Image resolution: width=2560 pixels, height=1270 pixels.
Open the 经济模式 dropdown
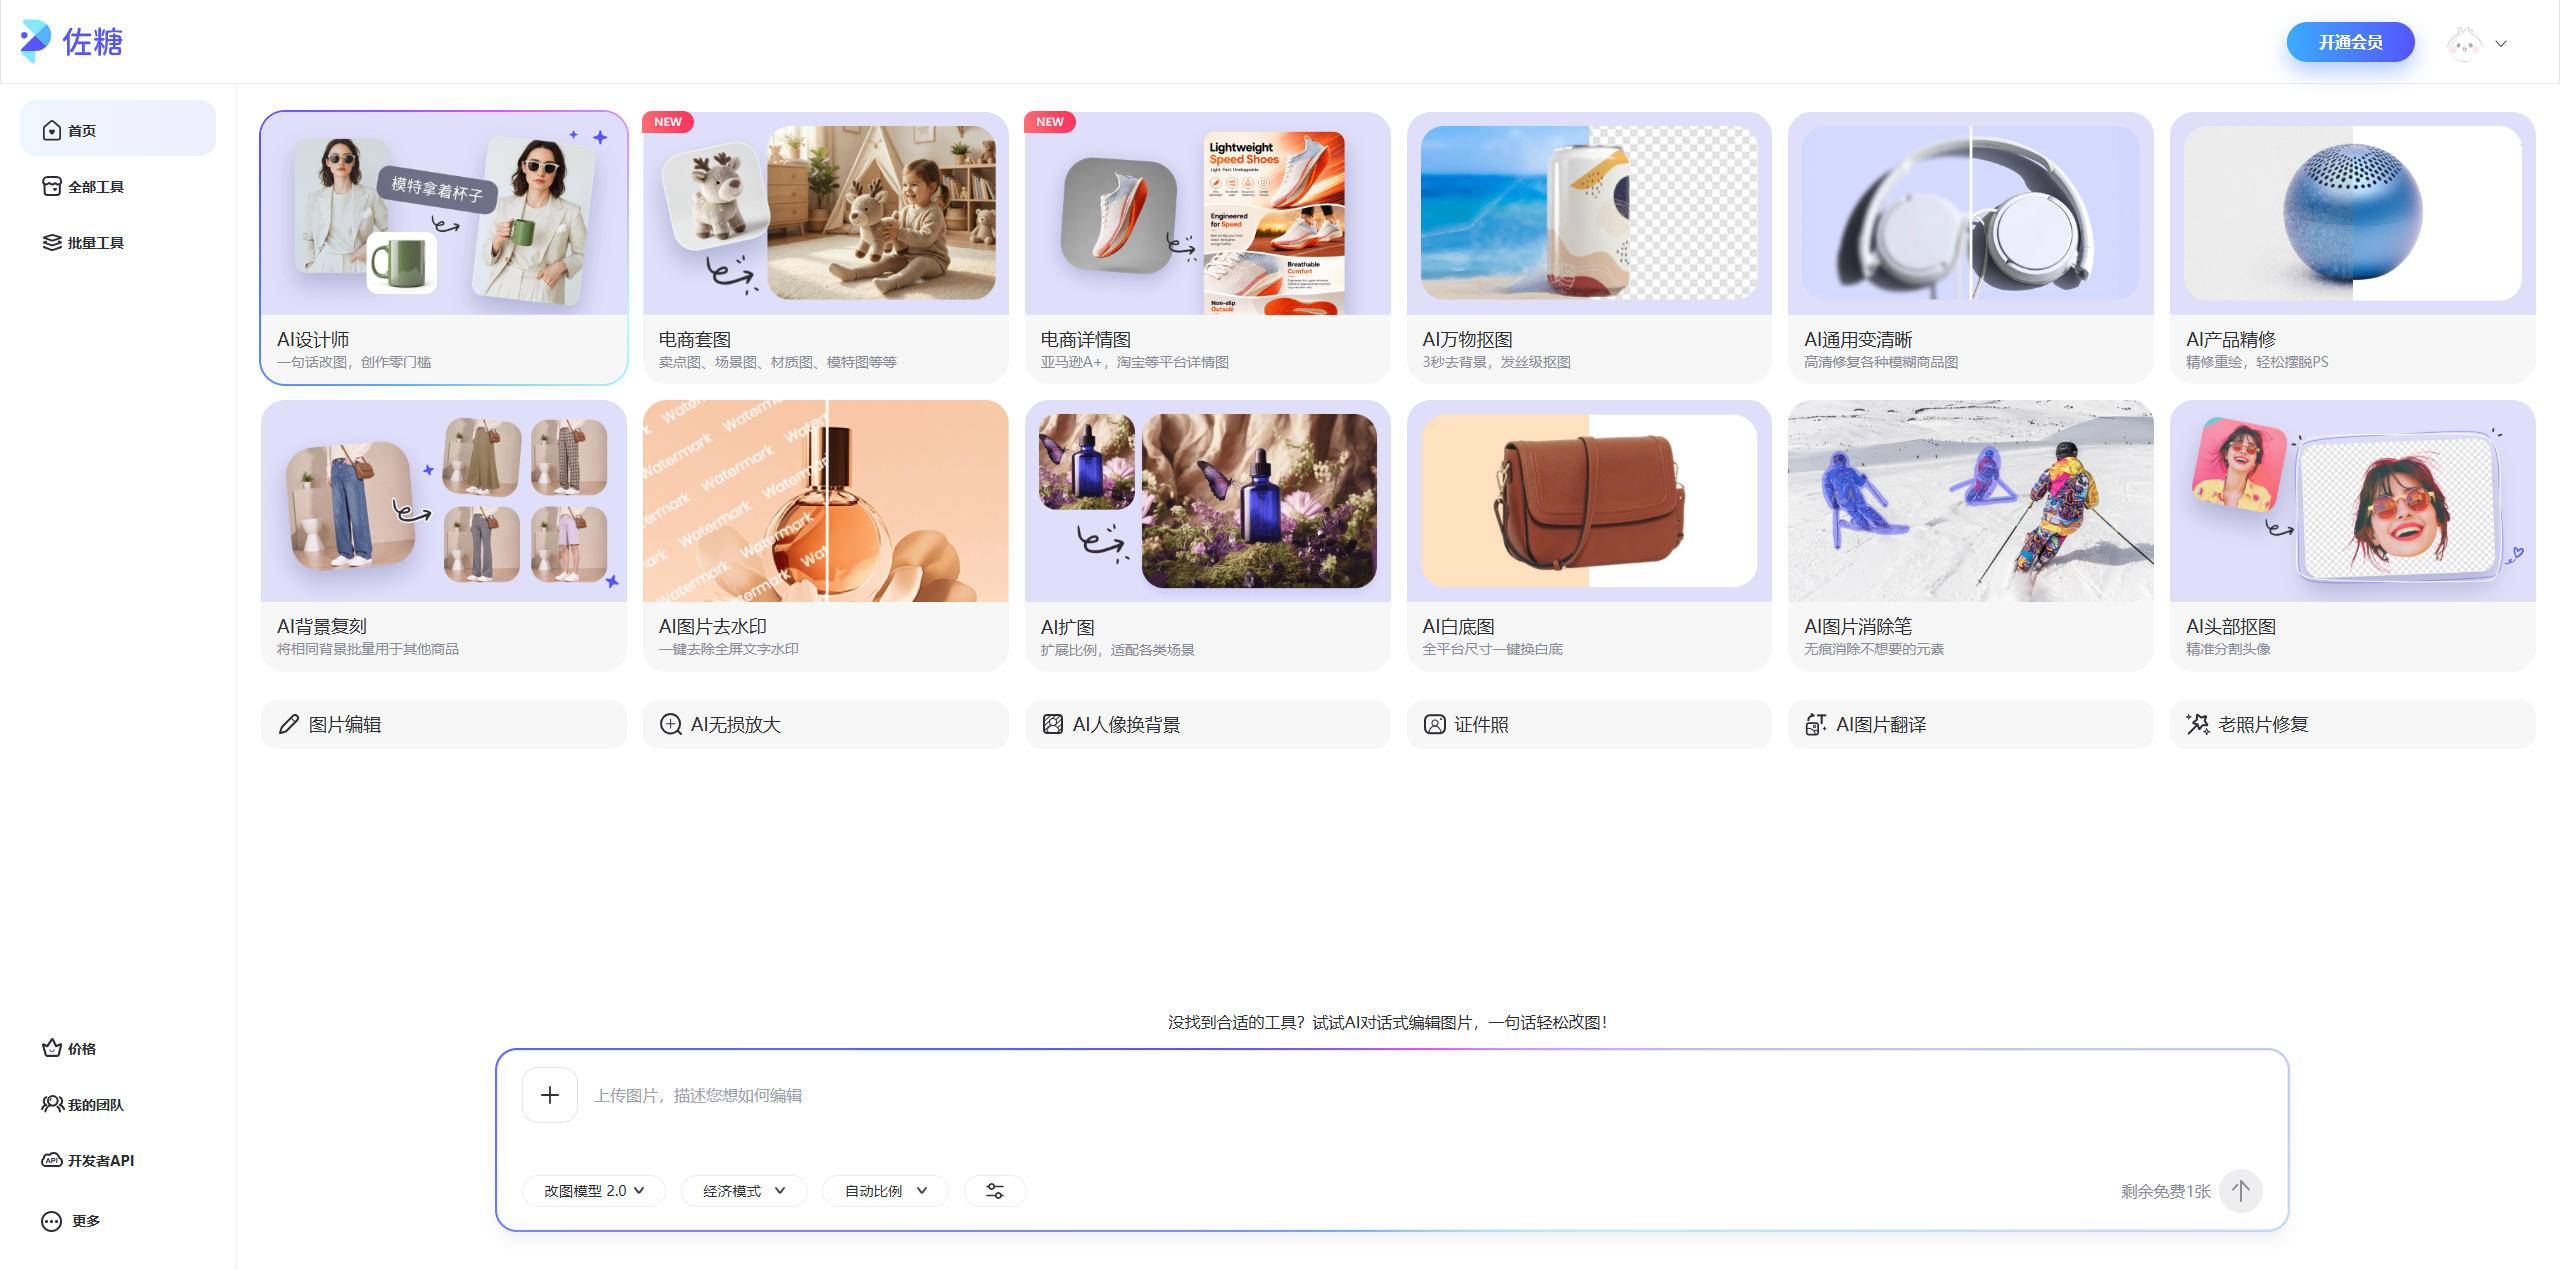(x=744, y=1191)
